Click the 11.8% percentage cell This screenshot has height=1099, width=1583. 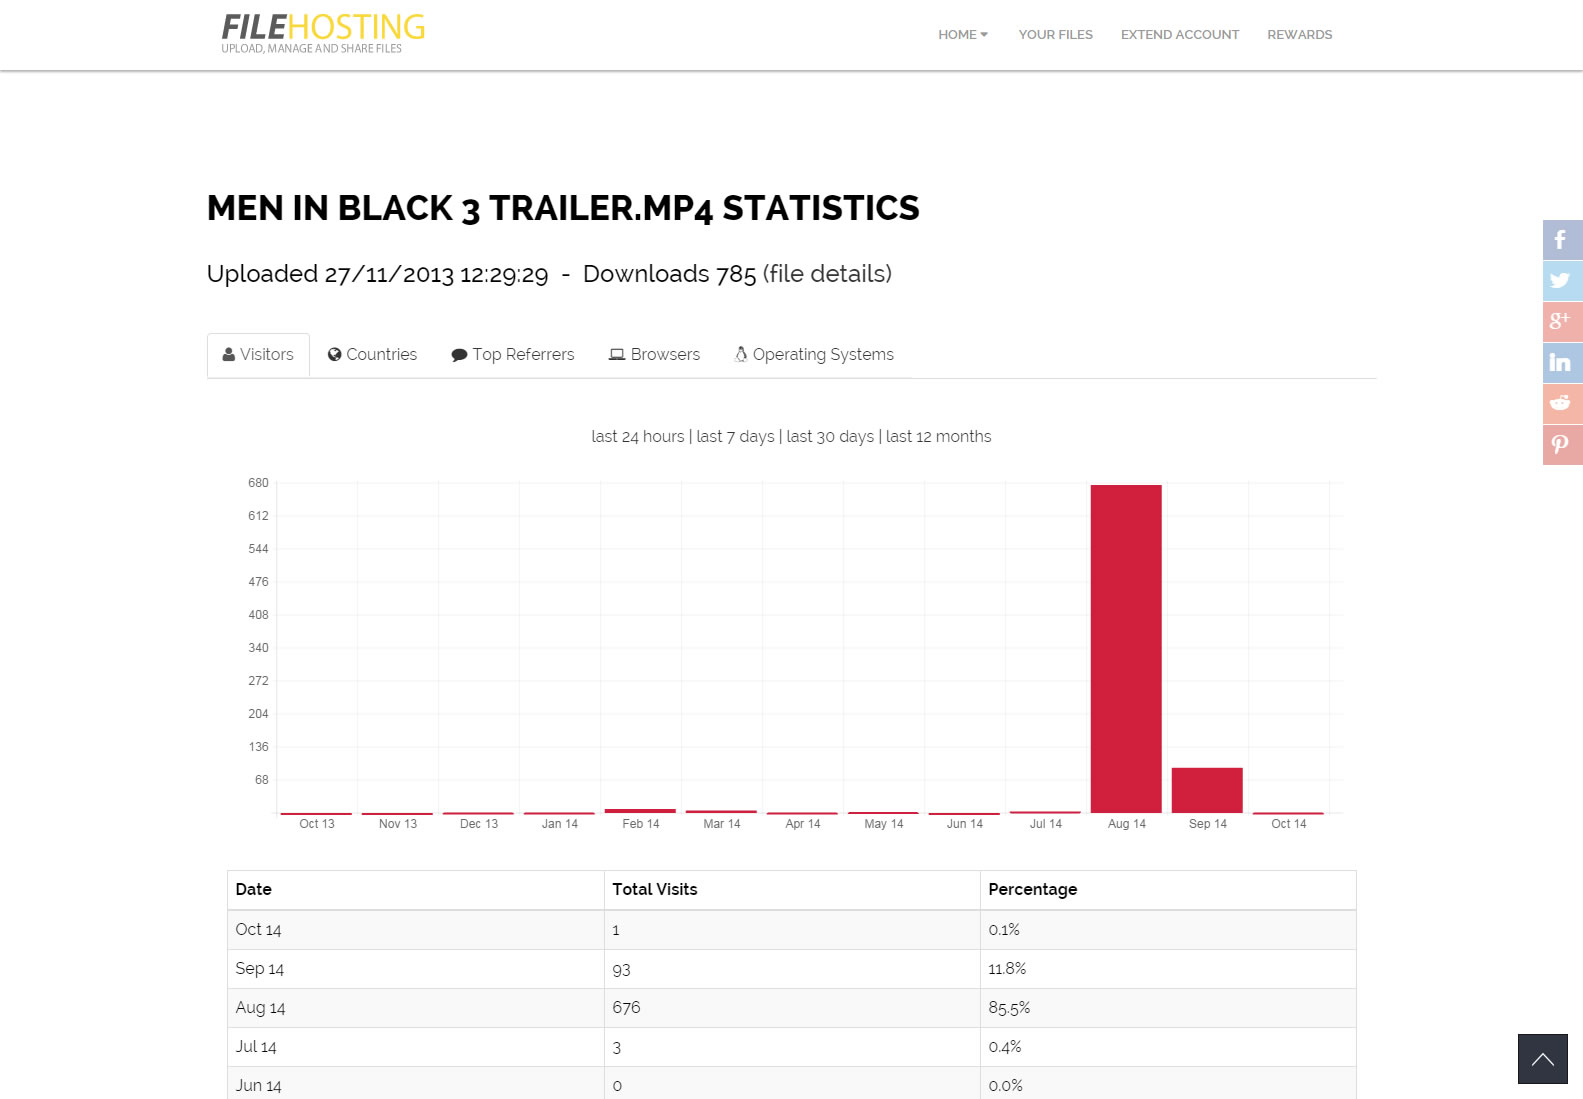1168,969
